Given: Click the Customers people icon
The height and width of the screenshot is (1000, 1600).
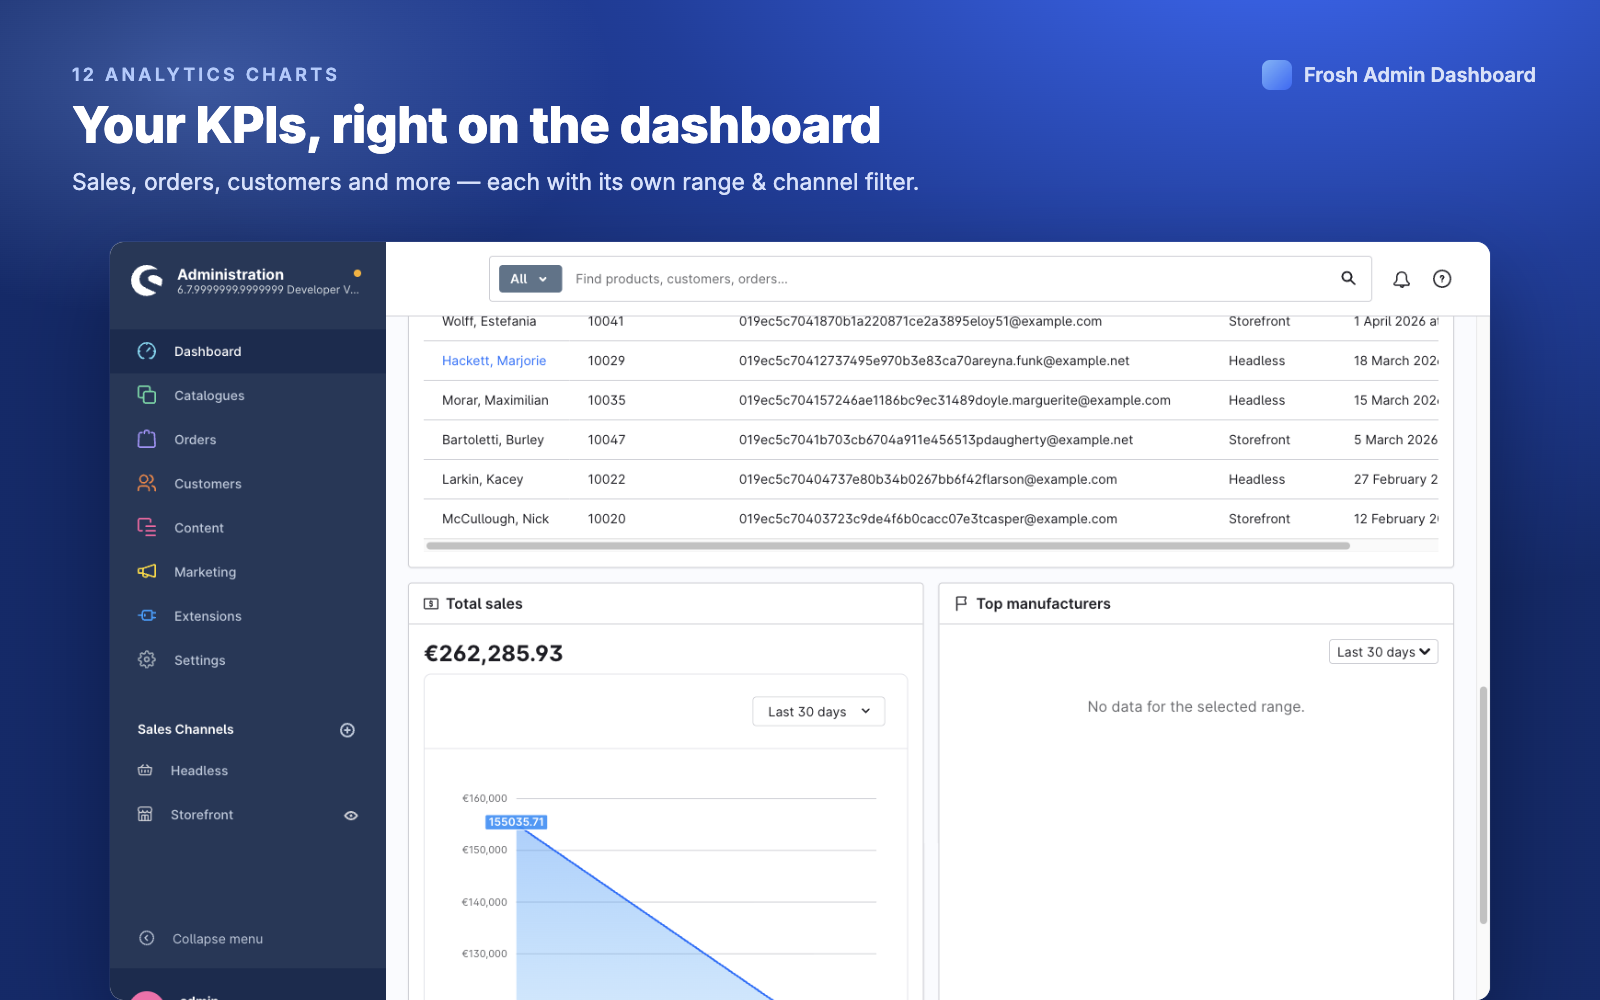Looking at the screenshot, I should tap(147, 483).
